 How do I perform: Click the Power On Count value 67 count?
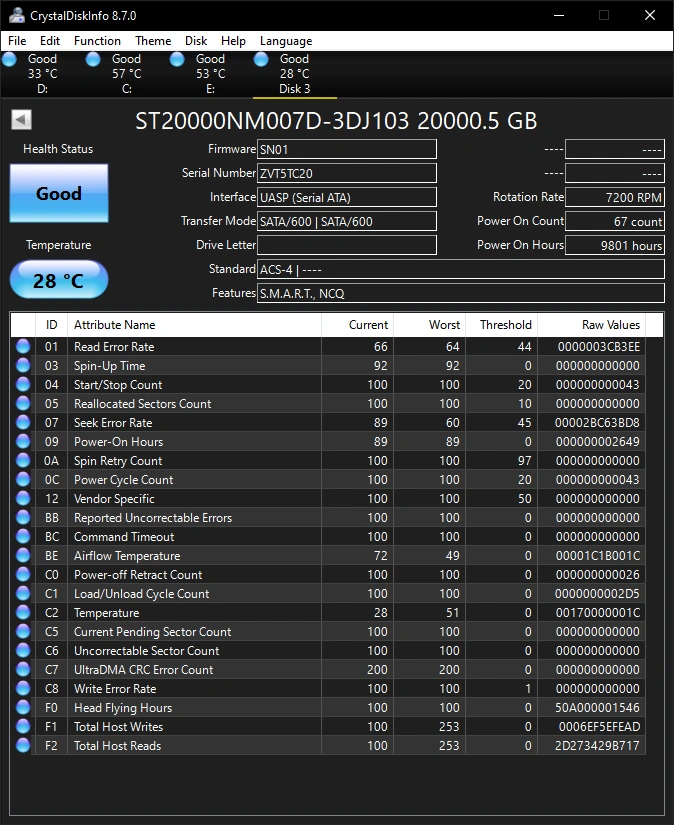pyautogui.click(x=615, y=222)
